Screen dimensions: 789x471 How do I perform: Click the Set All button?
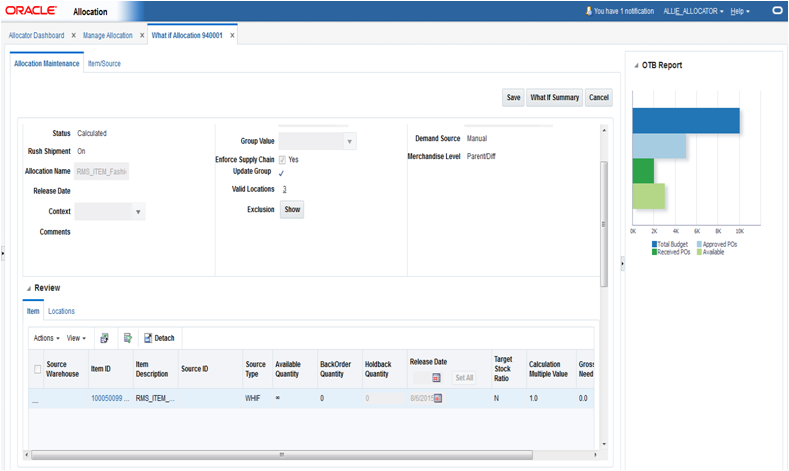click(x=464, y=378)
